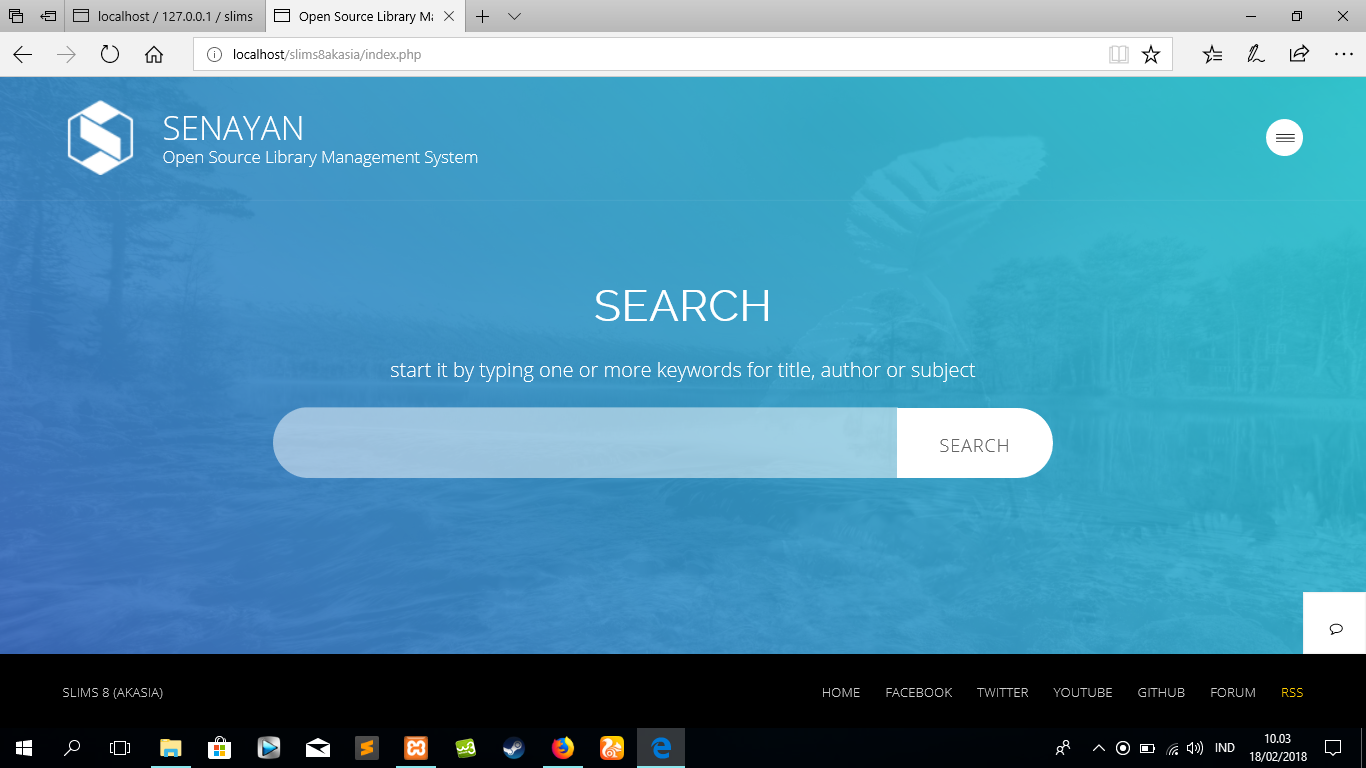The image size is (1366, 768).
Task: Open the HOME footer link
Action: [841, 692]
